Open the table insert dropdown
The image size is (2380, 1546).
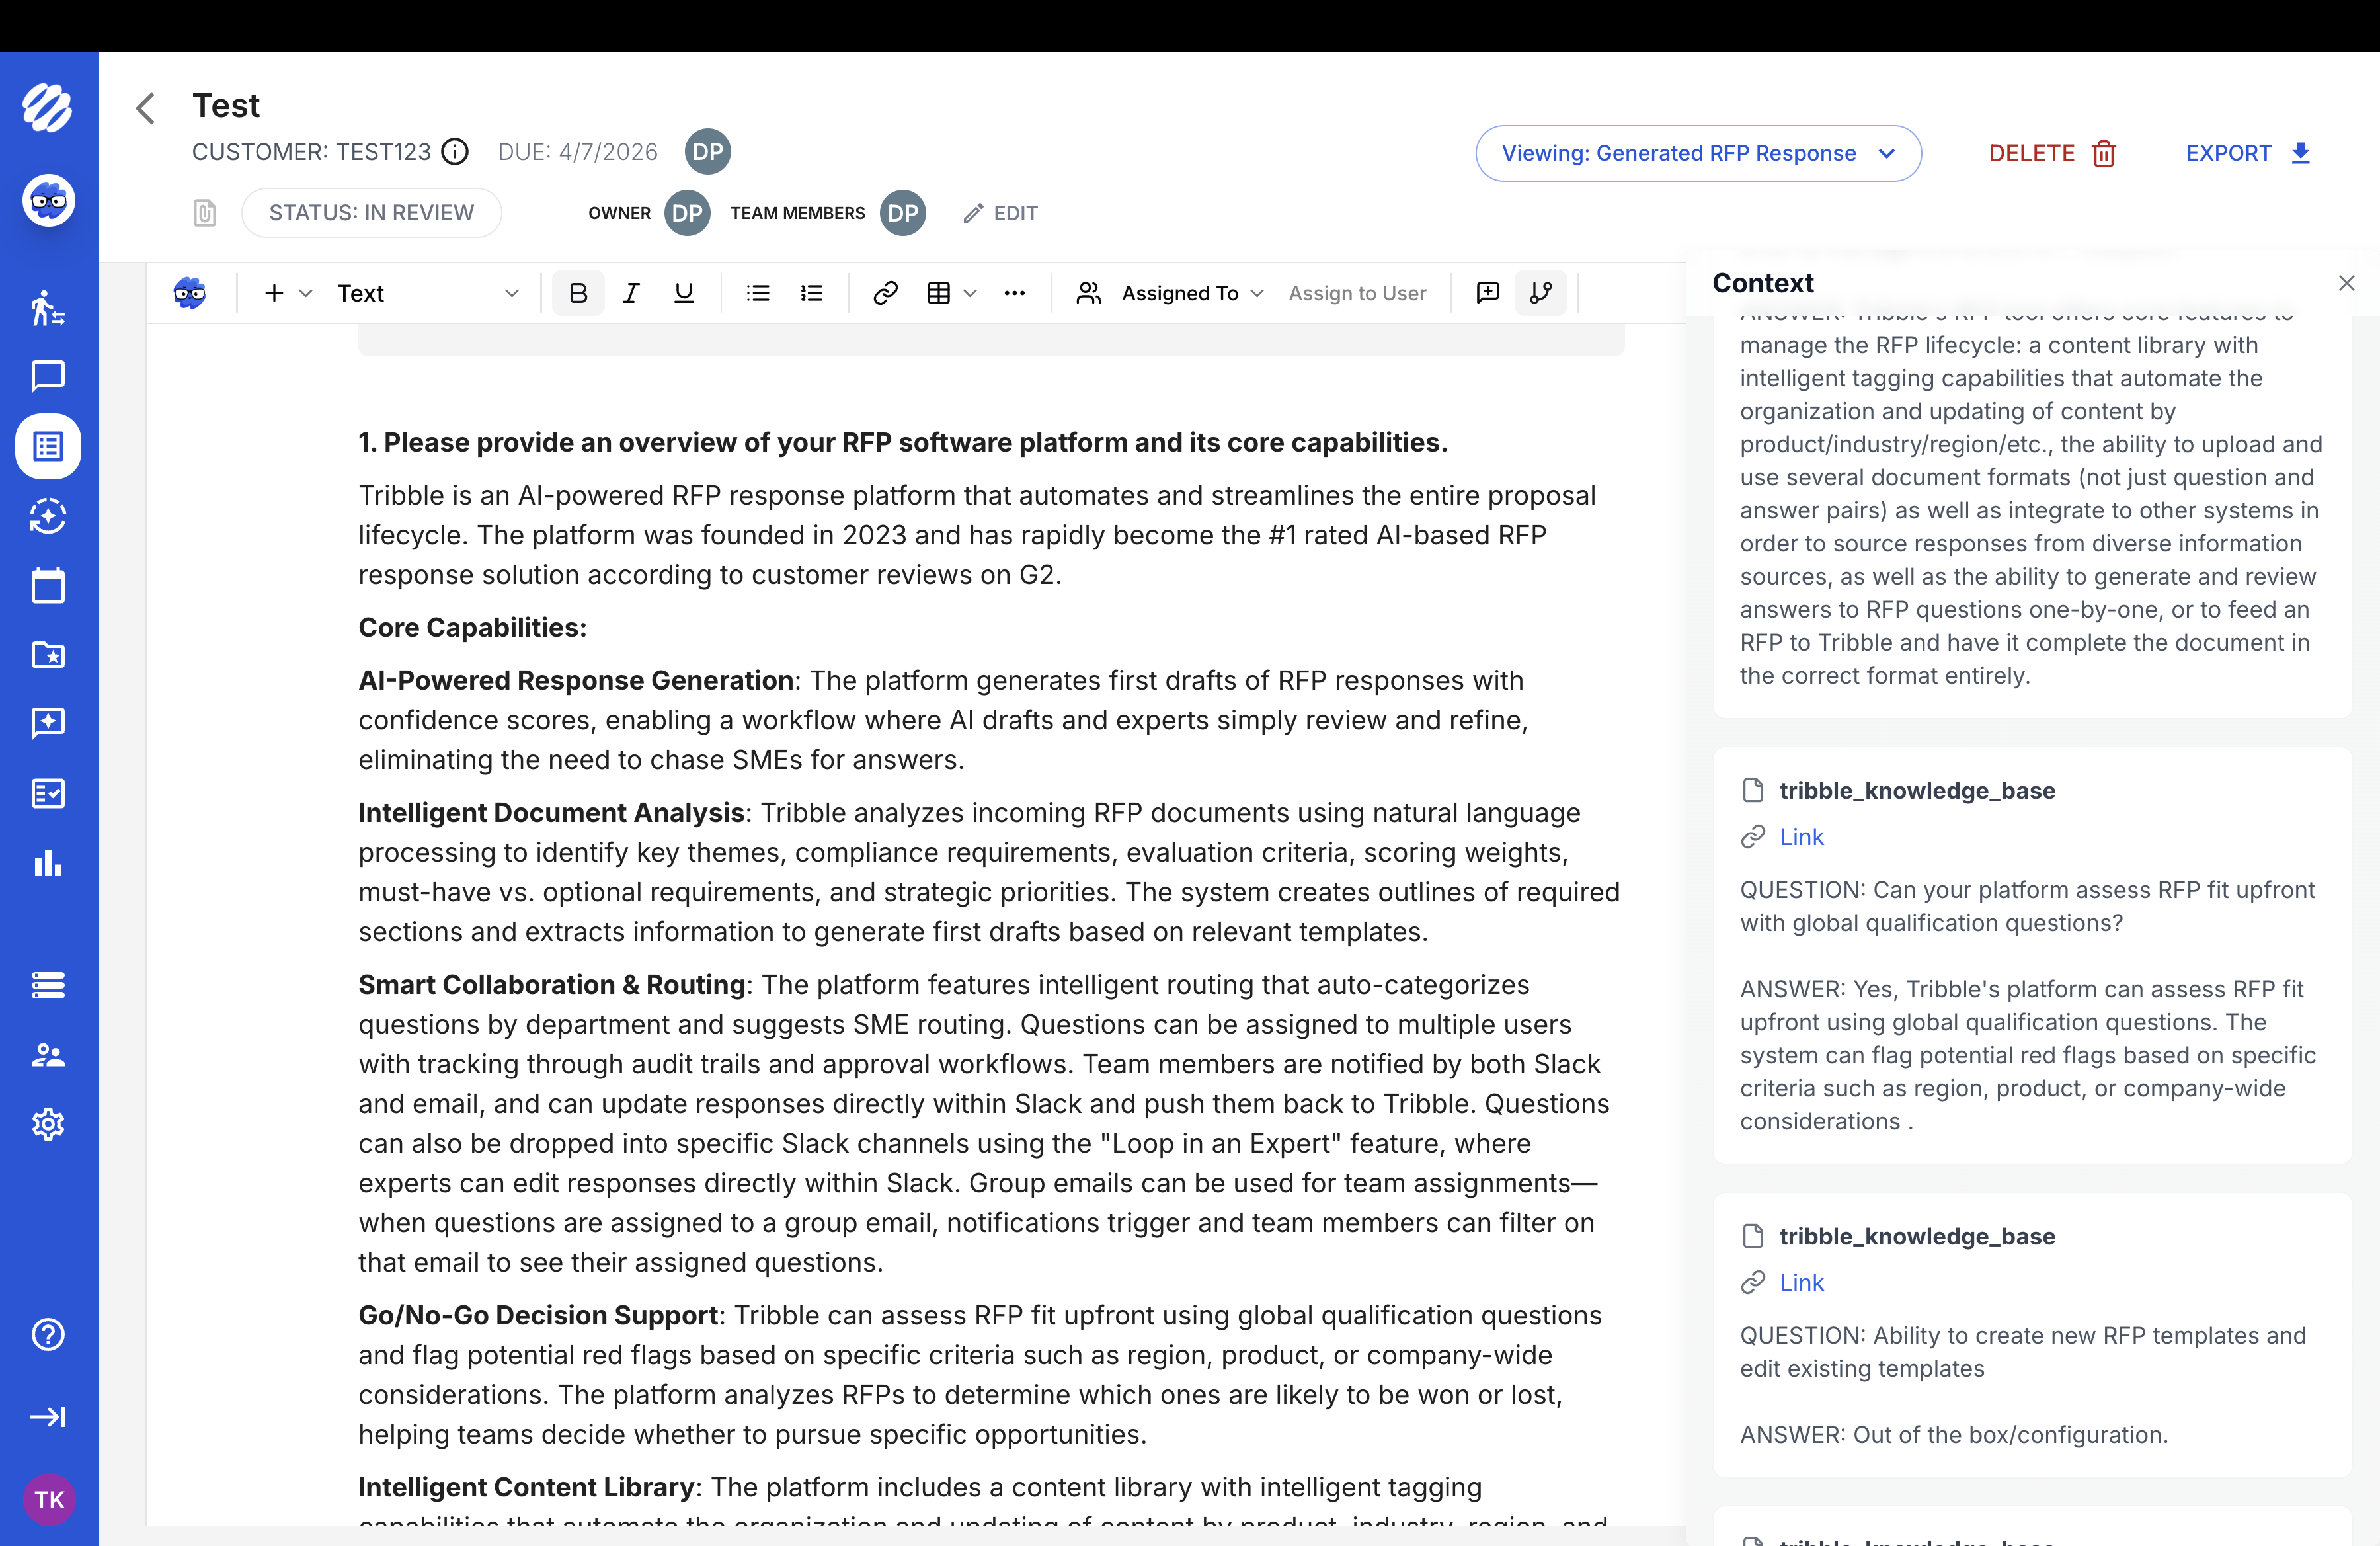(x=951, y=293)
